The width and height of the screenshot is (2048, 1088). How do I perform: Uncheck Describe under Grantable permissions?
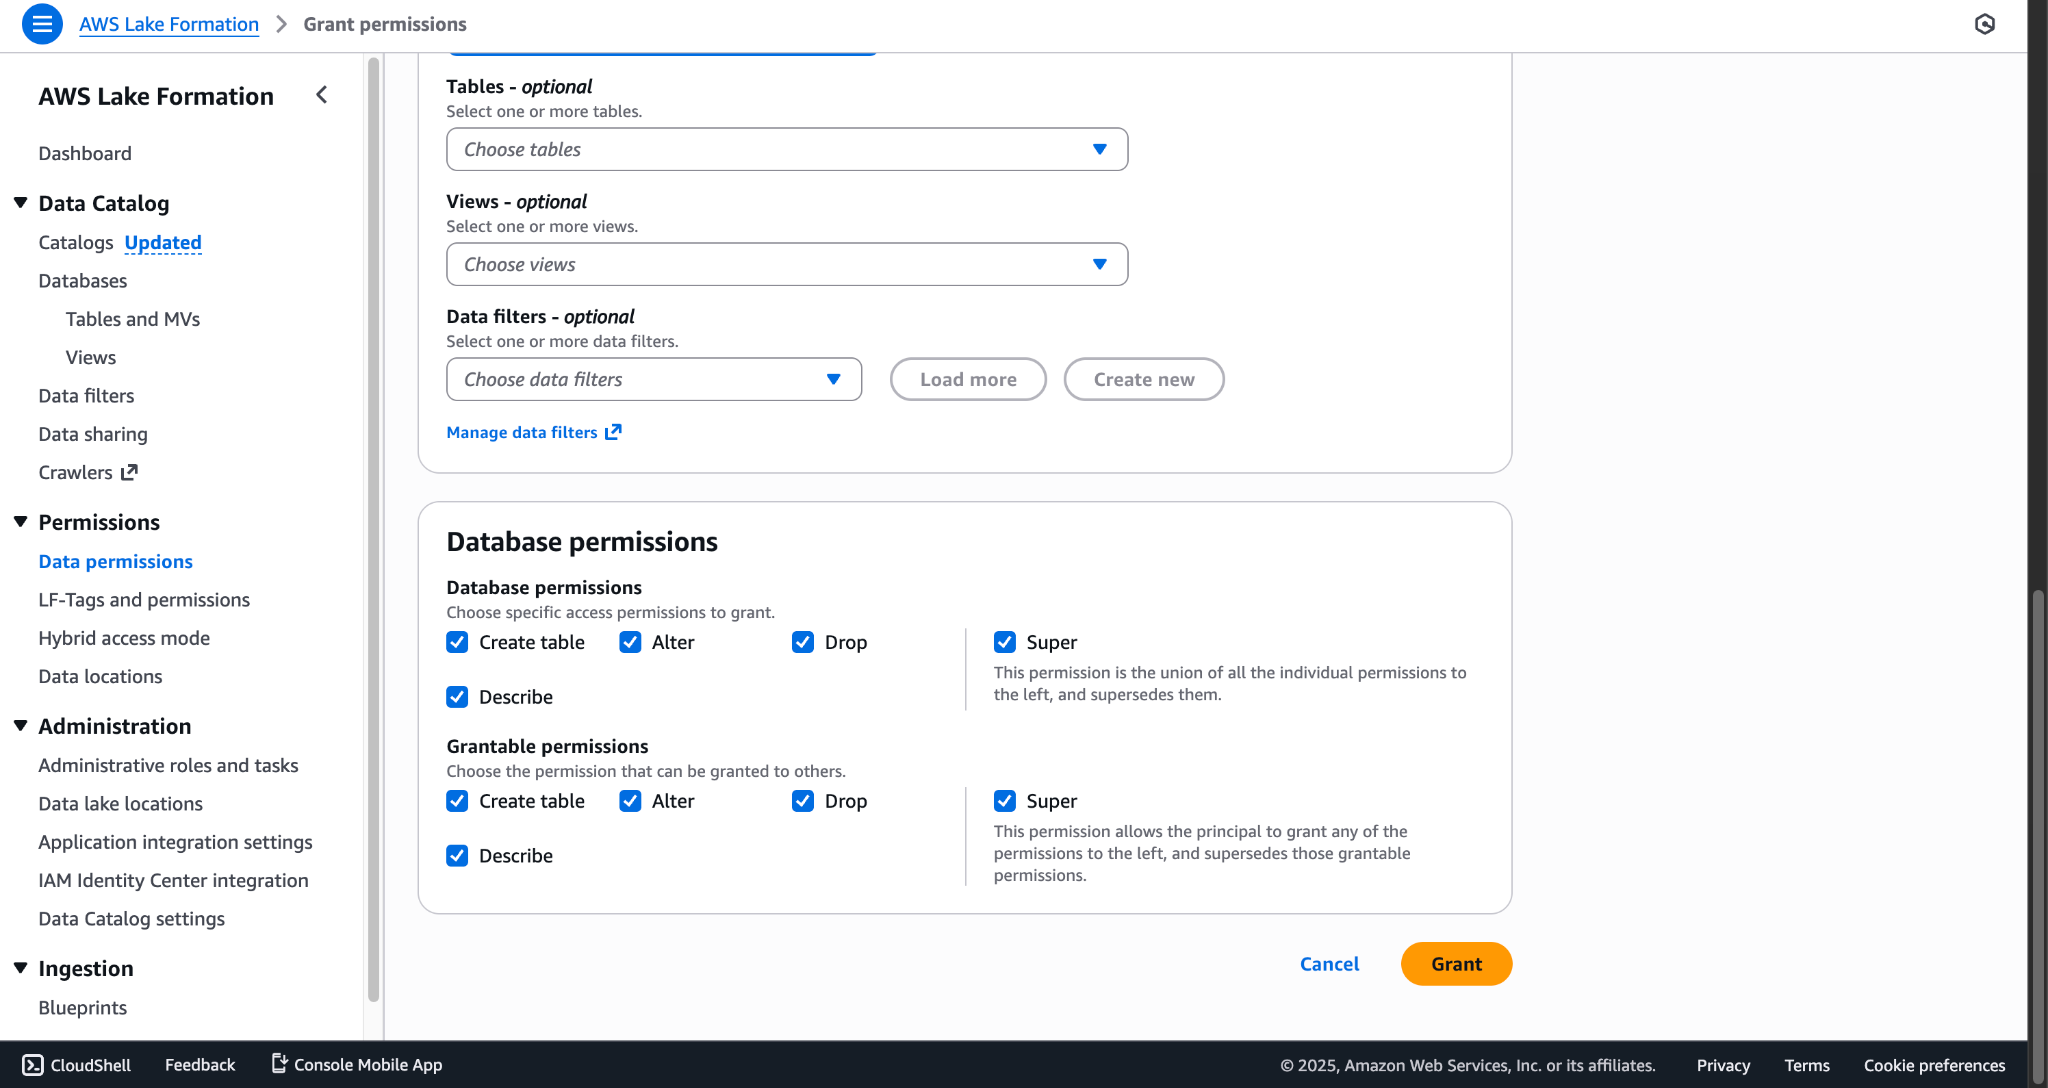click(x=457, y=856)
